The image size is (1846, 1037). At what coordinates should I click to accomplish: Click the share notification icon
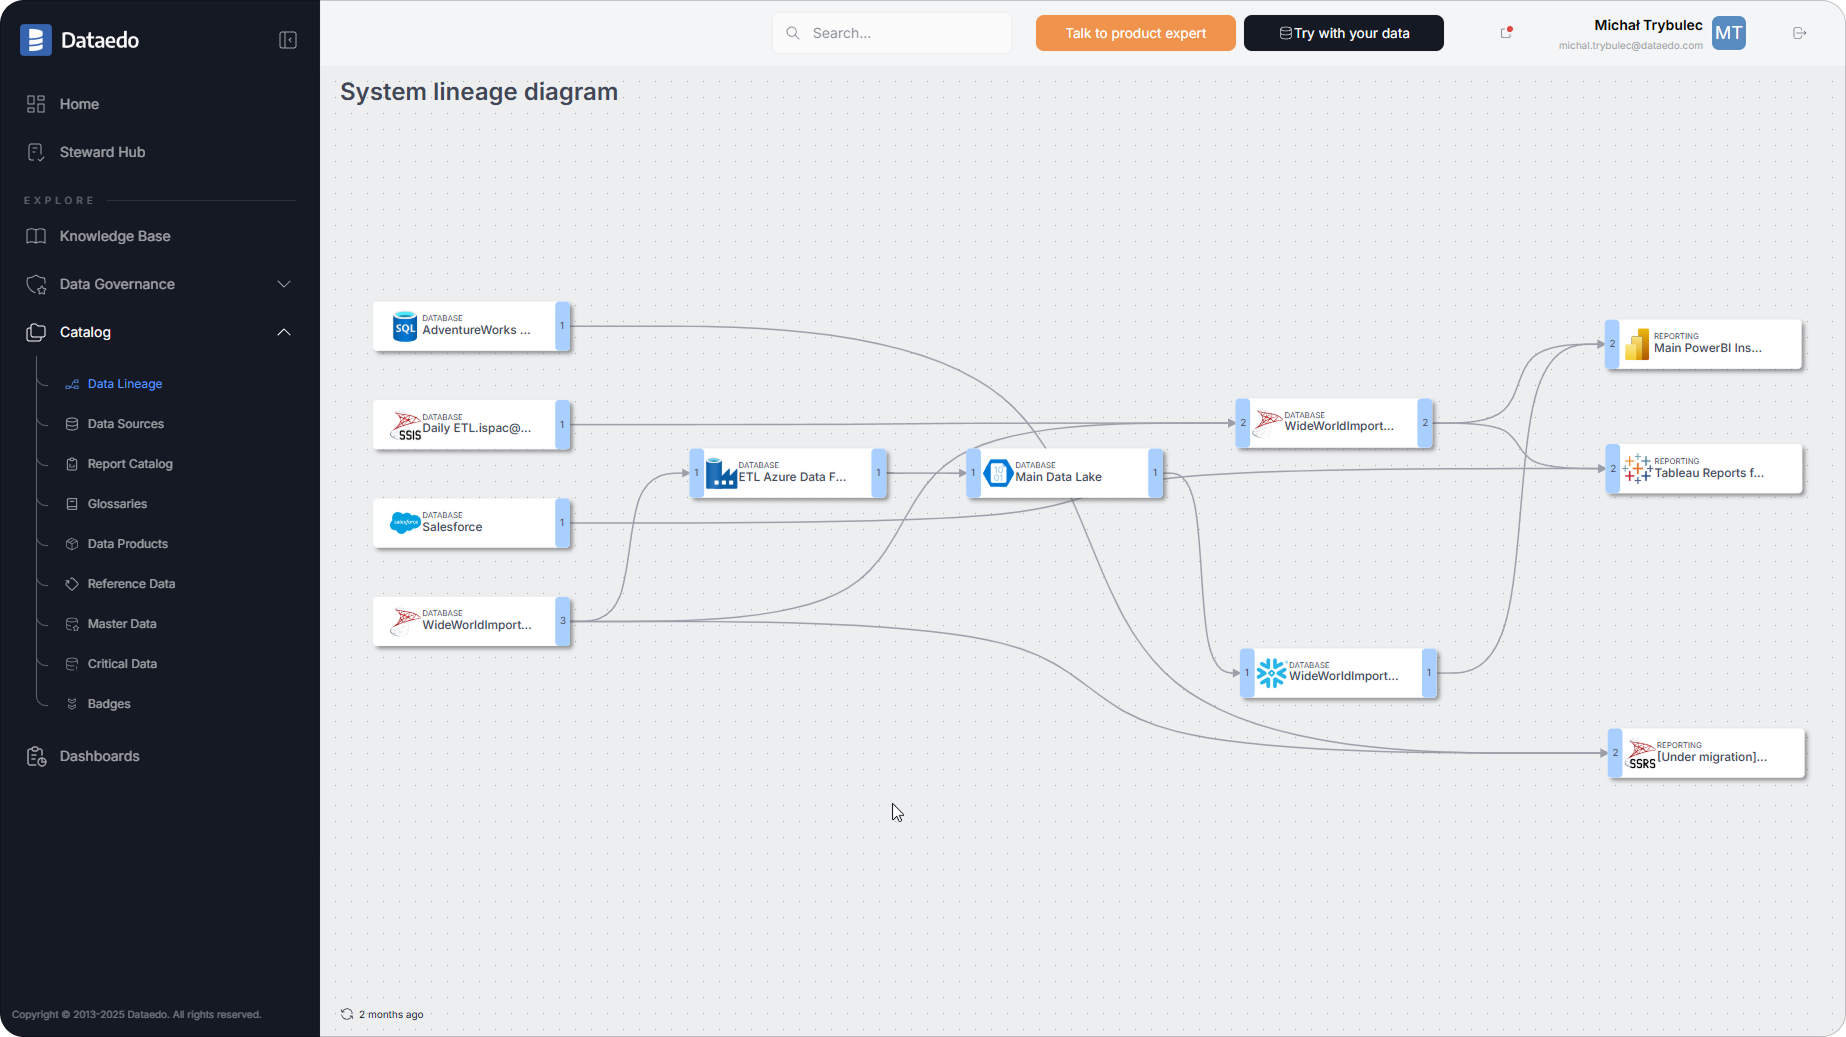[1505, 32]
